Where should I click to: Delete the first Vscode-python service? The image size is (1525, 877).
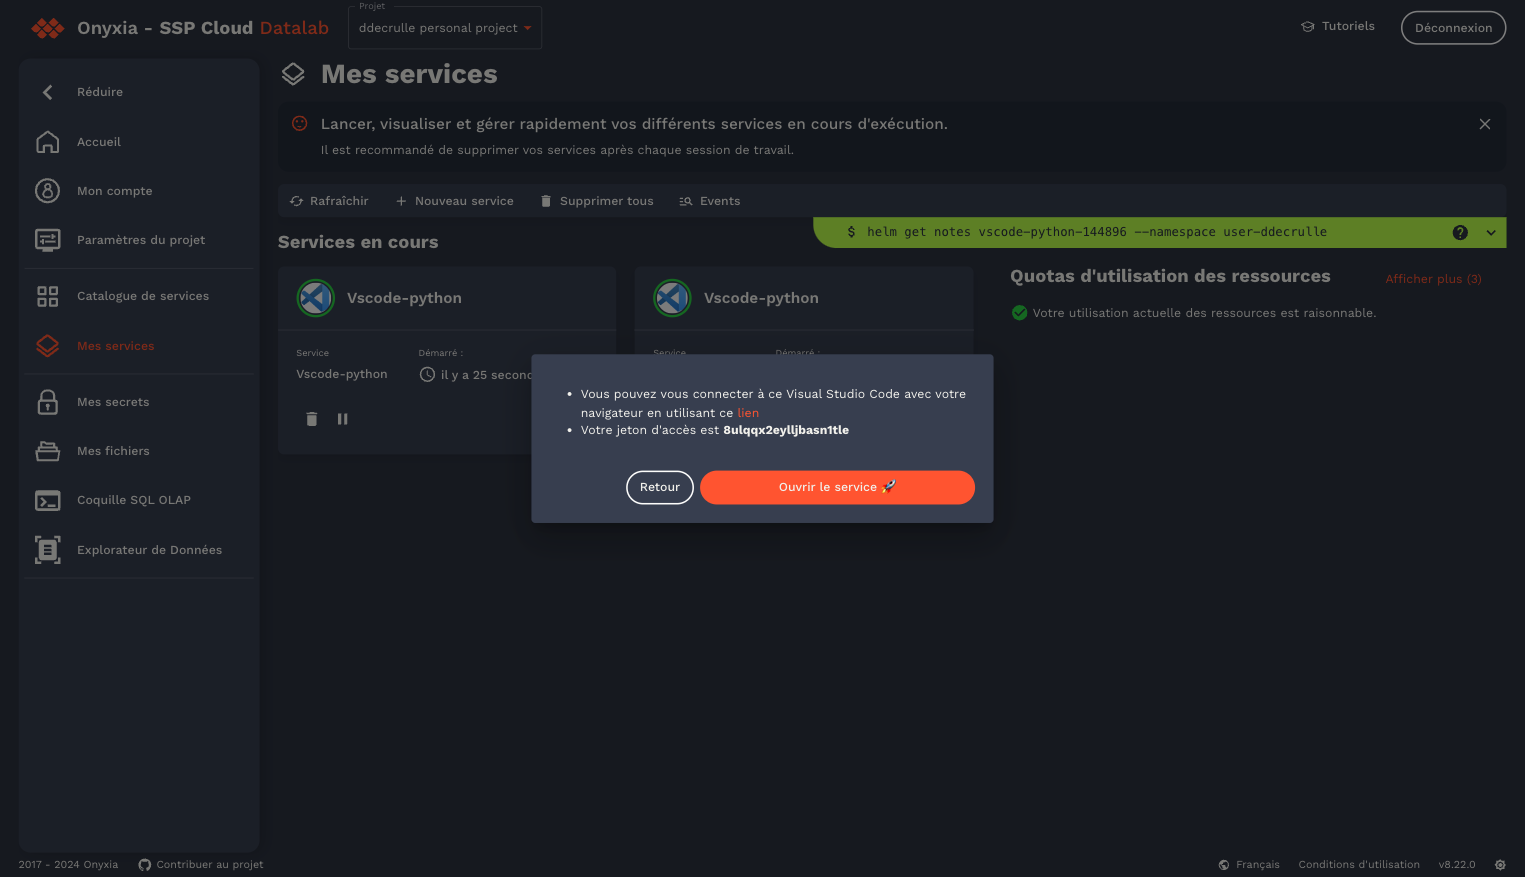coord(312,419)
